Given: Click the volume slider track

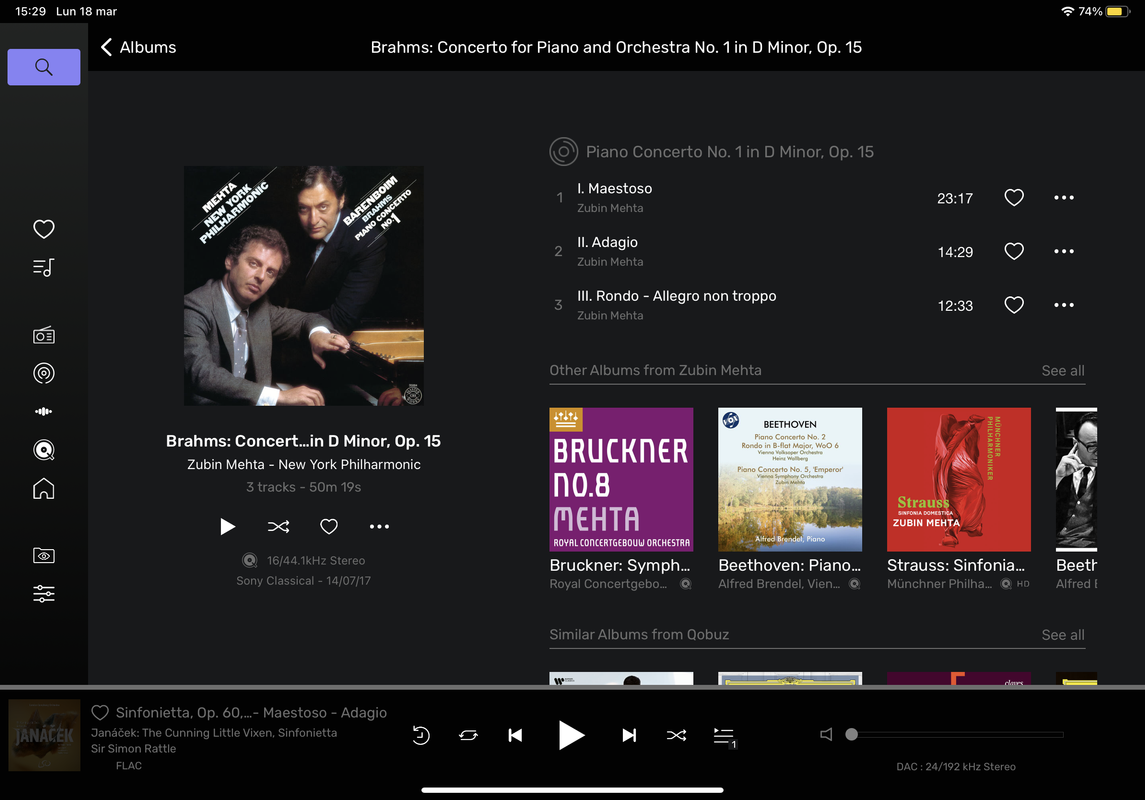Looking at the screenshot, I should [x=957, y=734].
